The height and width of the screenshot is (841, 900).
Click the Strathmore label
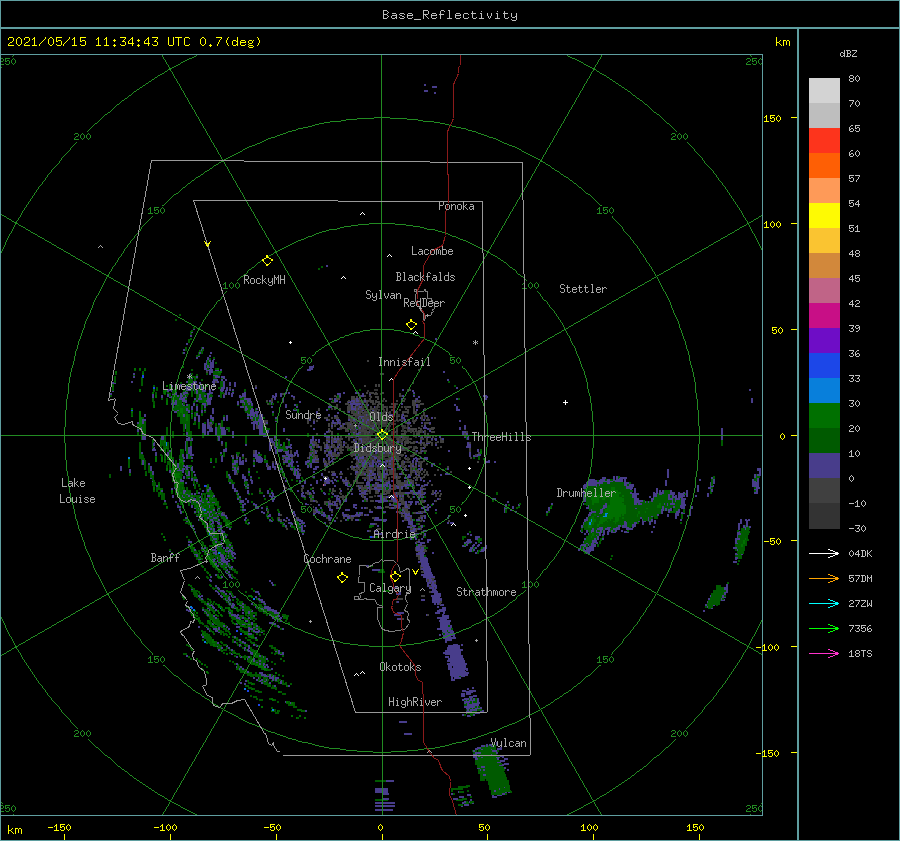pyautogui.click(x=486, y=592)
